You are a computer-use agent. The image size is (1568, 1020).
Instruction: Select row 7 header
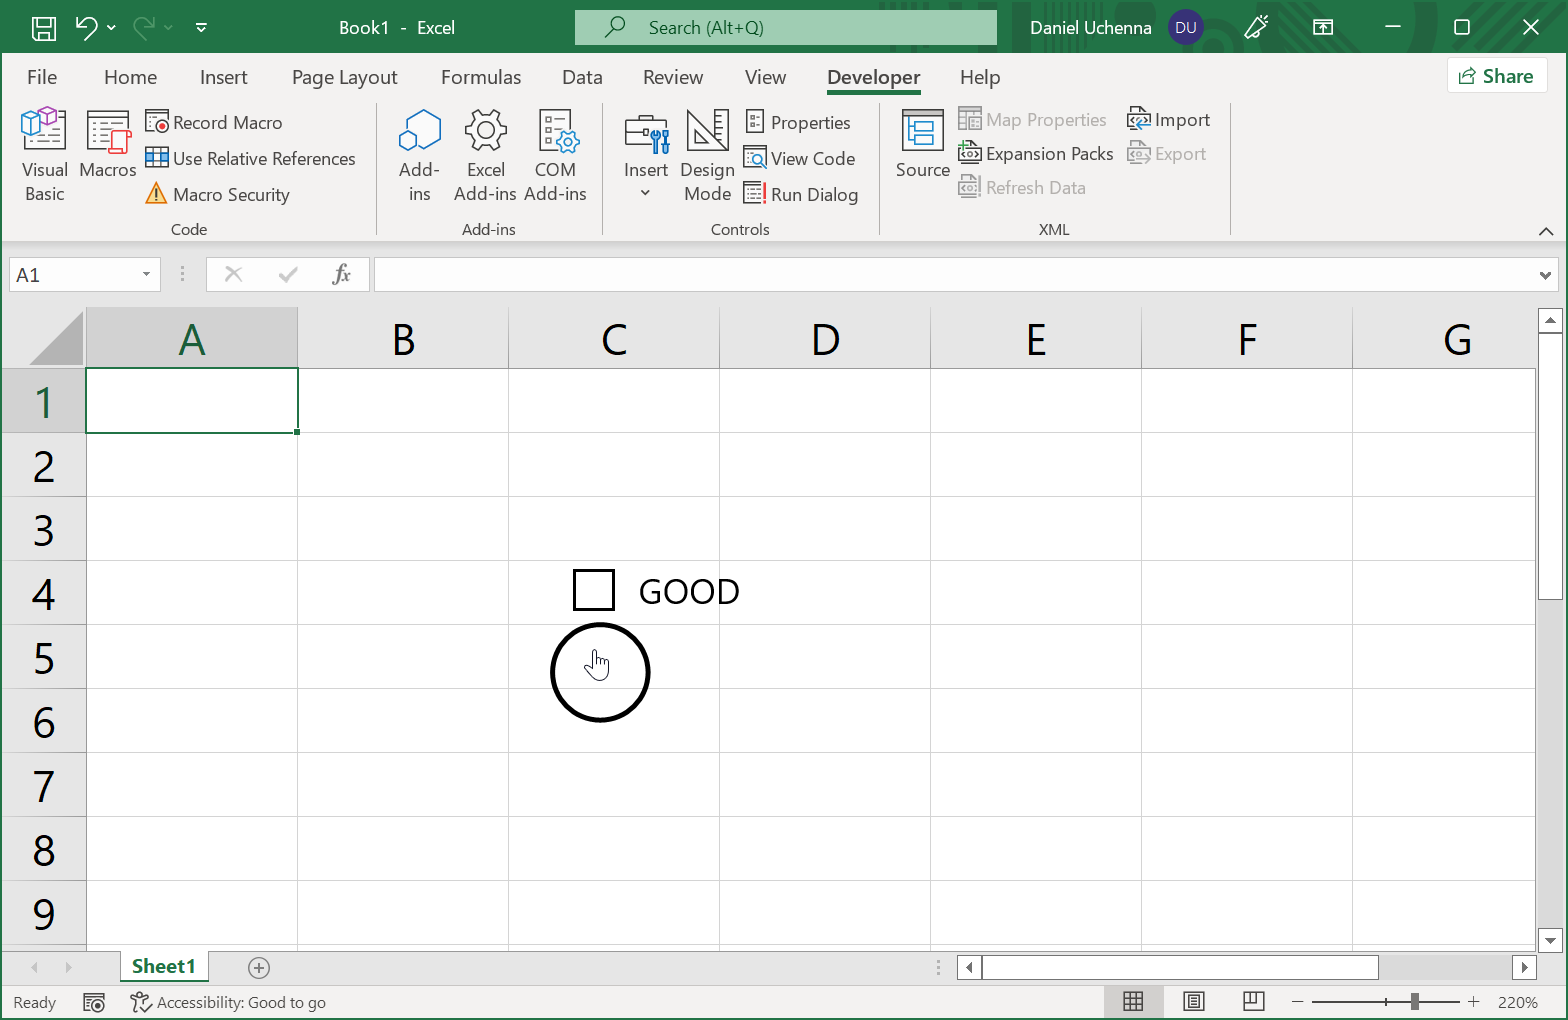coord(44,785)
